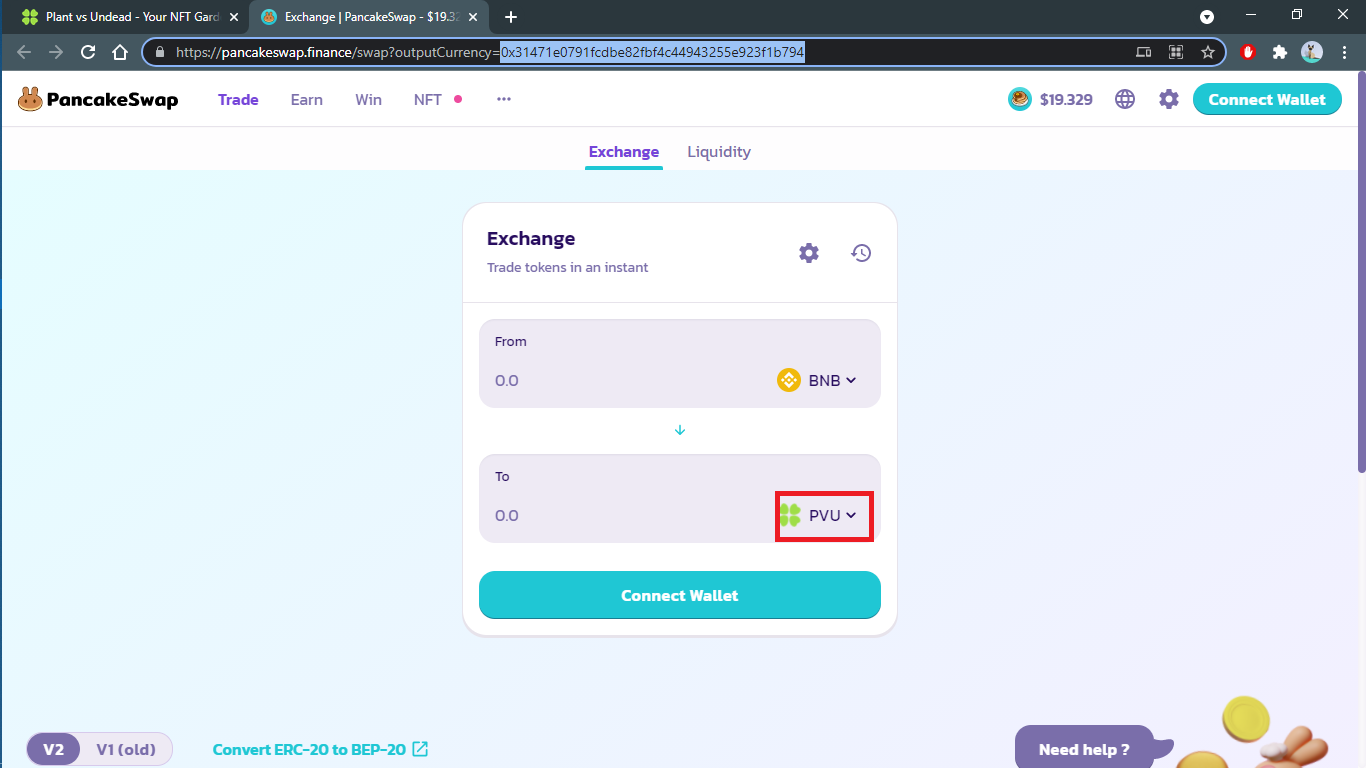The image size is (1366, 768).
Task: Close the Plant vs Undead tab
Action: tap(234, 17)
